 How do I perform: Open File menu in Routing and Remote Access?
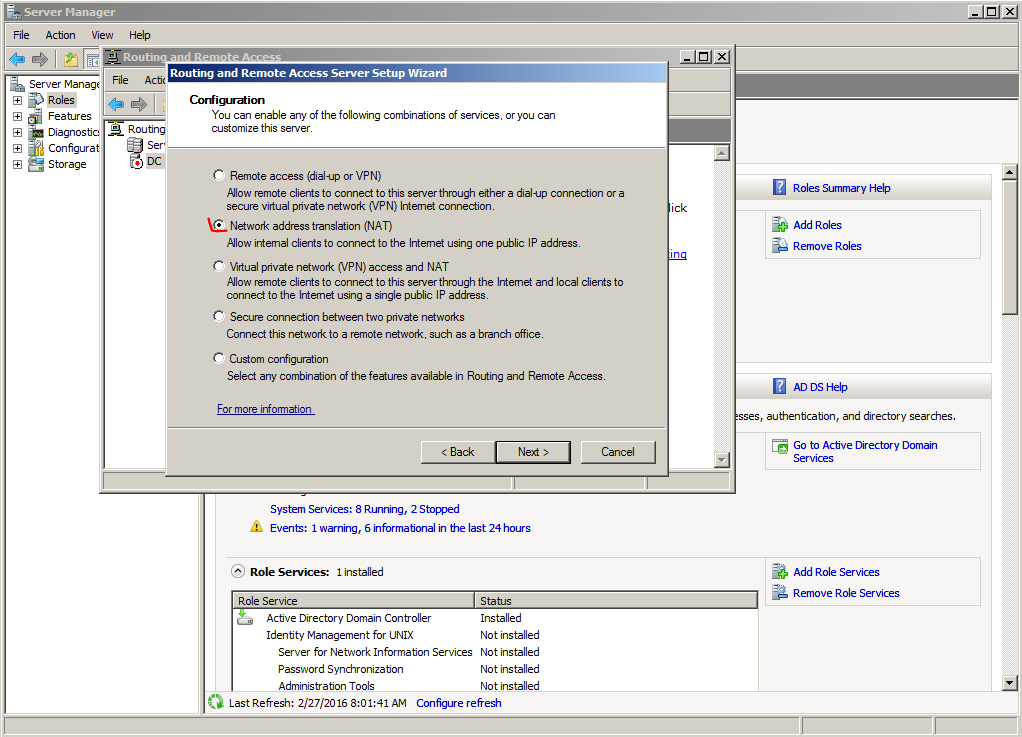pyautogui.click(x=121, y=80)
